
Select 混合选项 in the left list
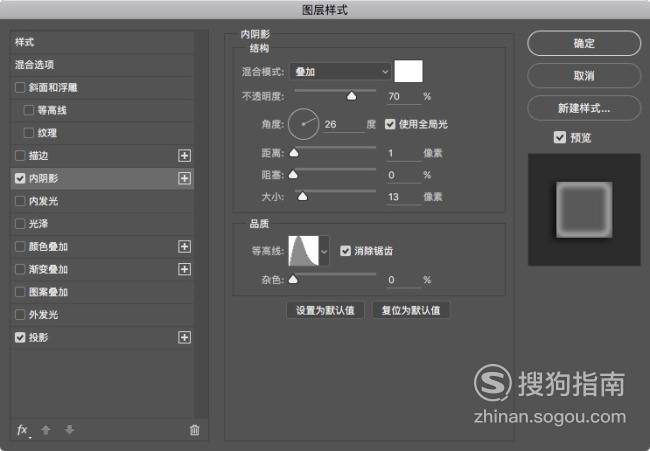click(102, 65)
